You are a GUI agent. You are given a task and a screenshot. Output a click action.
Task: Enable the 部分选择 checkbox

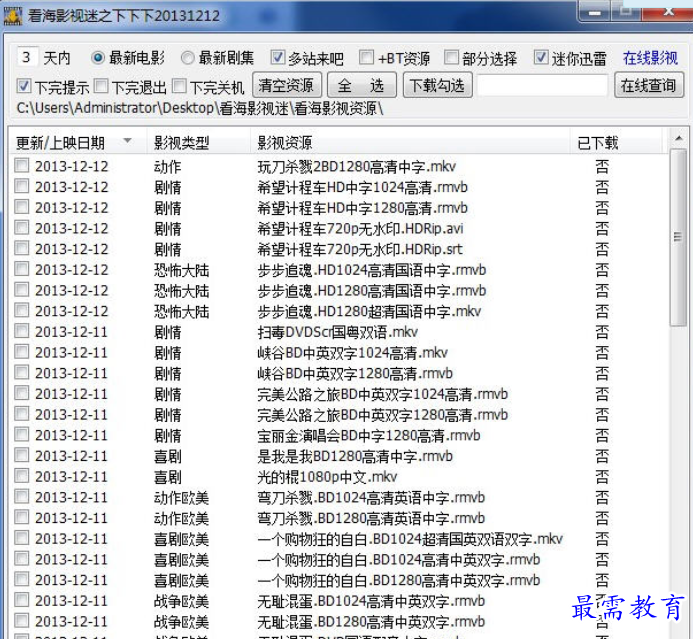pos(451,57)
